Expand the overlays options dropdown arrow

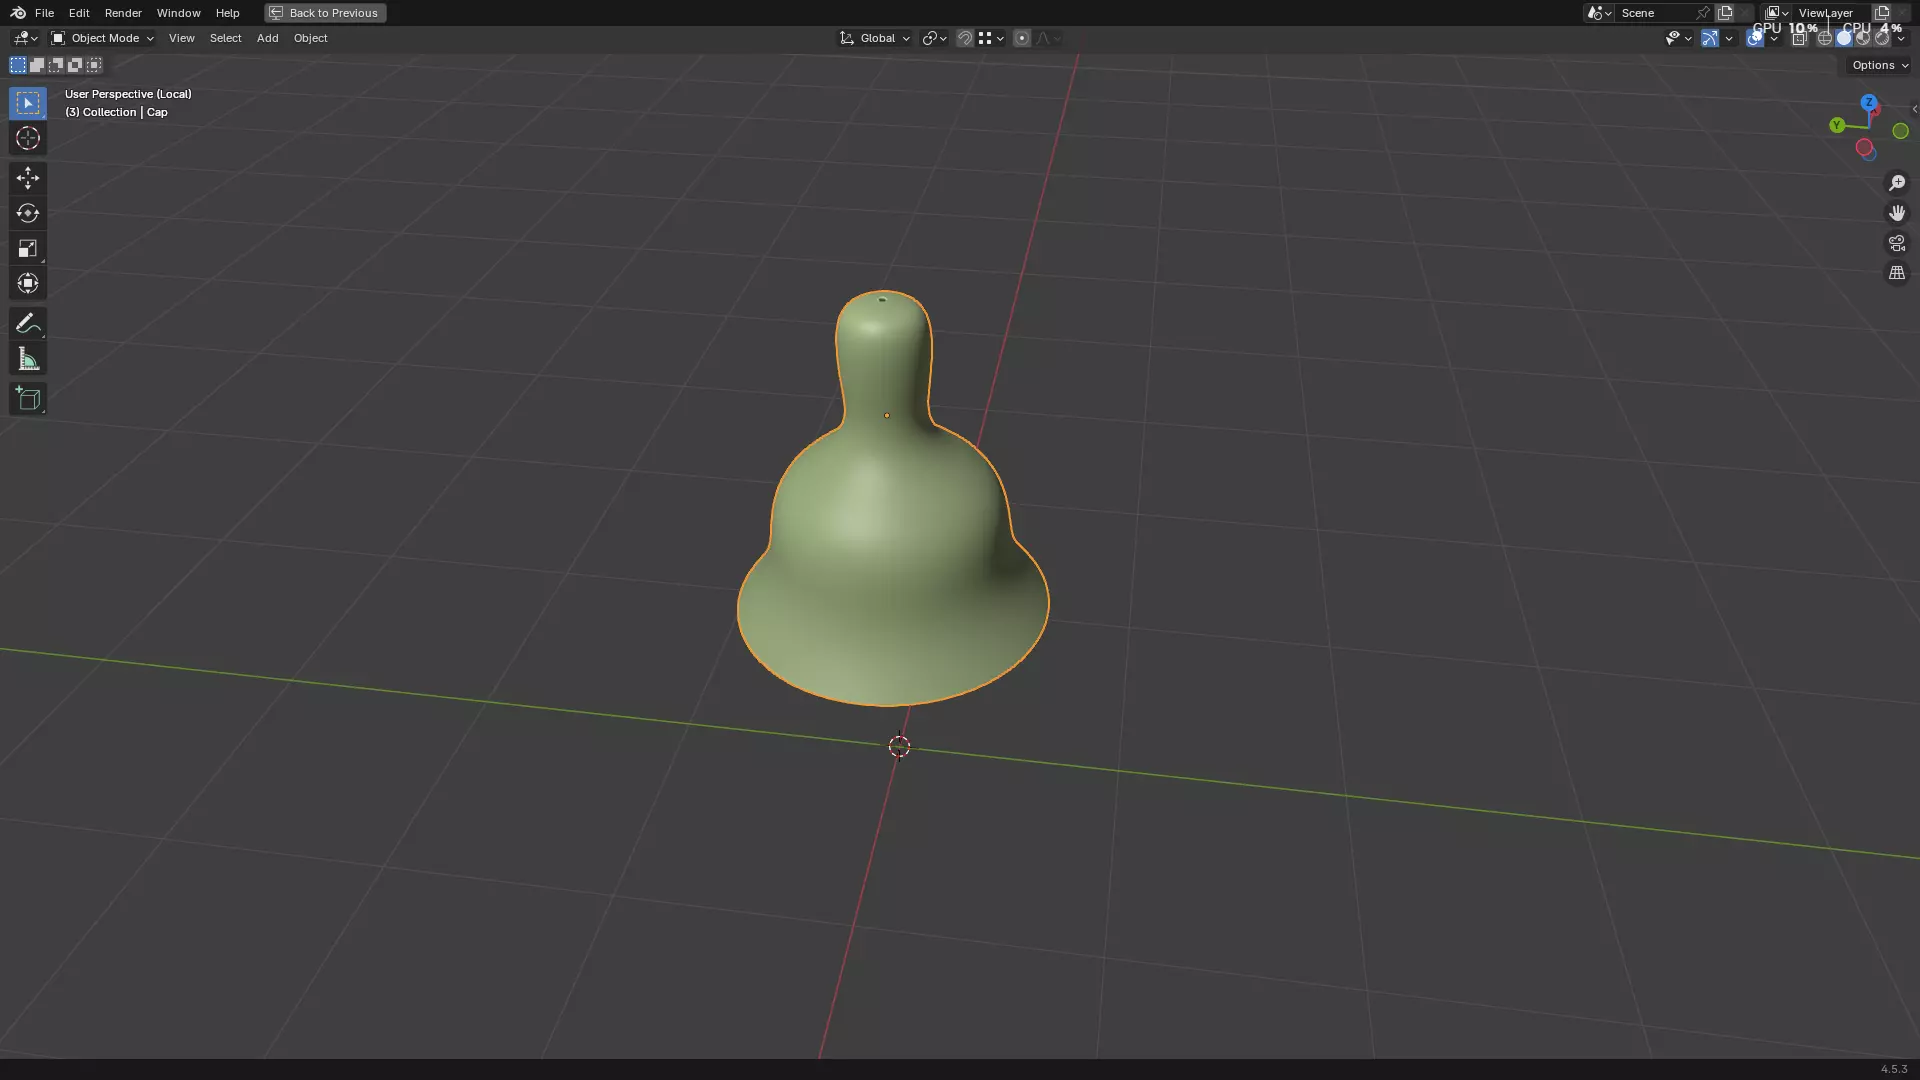[x=1774, y=38]
